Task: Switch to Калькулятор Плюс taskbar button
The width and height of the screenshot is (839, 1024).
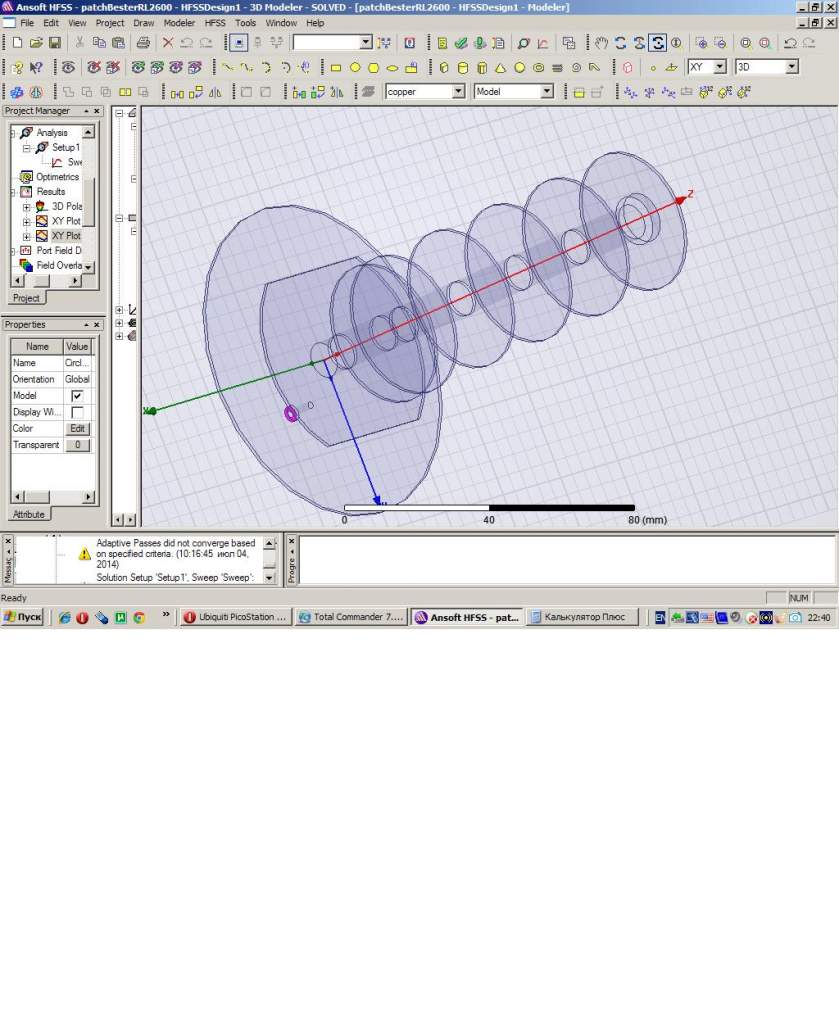Action: click(583, 617)
